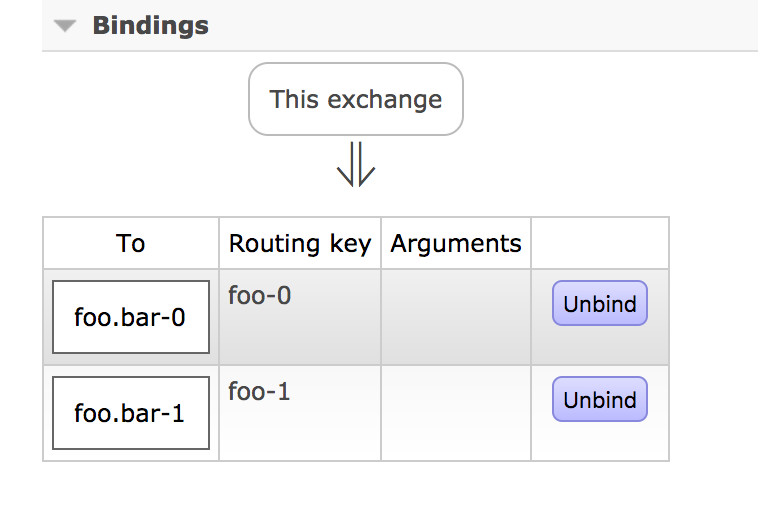Click the double downward arrow icon

coord(355,165)
